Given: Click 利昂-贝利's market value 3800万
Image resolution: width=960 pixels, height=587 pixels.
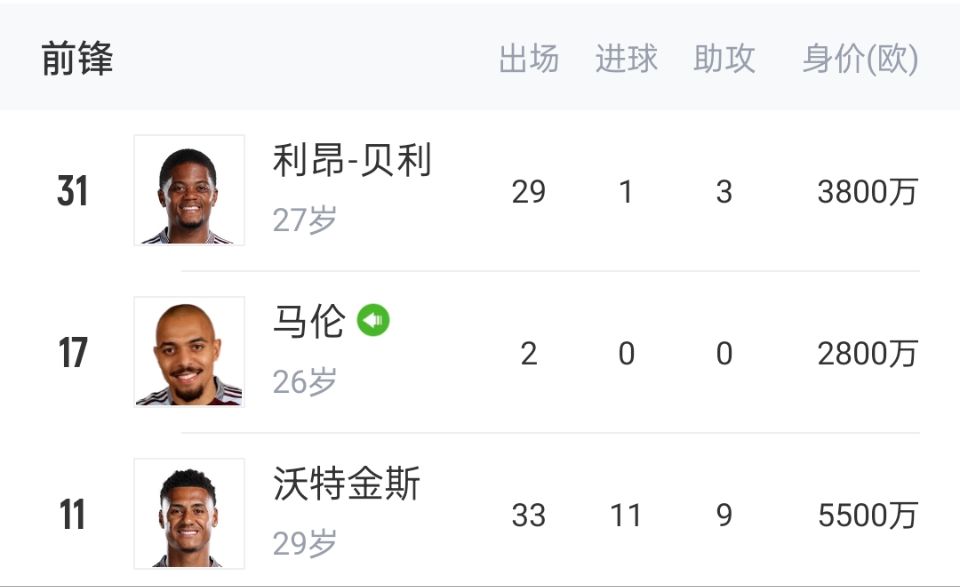Looking at the screenshot, I should point(867,191).
